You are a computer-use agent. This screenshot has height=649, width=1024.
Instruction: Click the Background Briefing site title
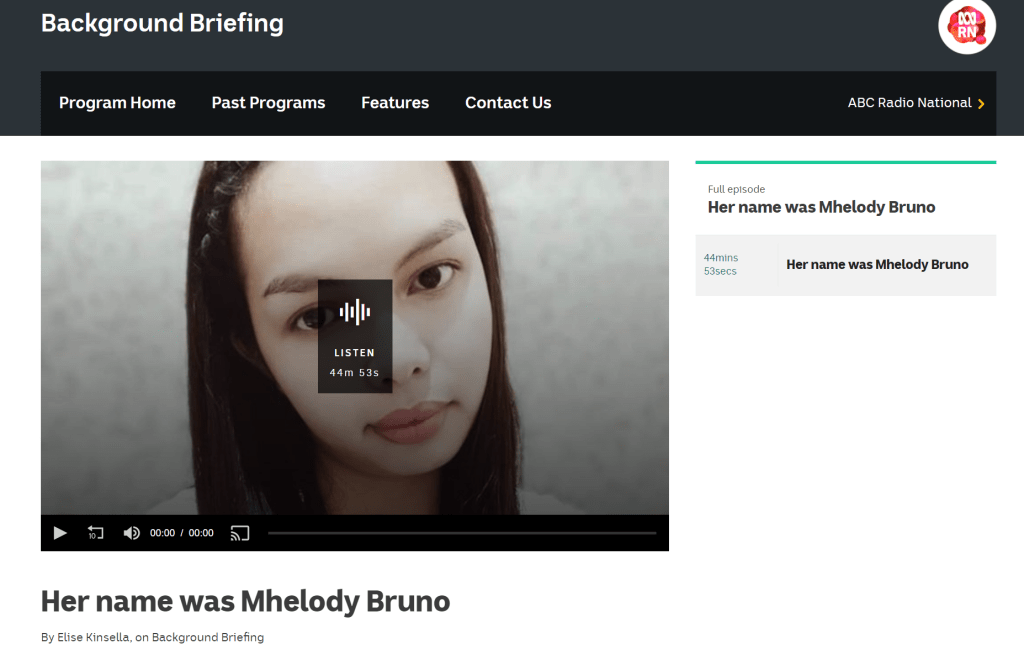162,23
